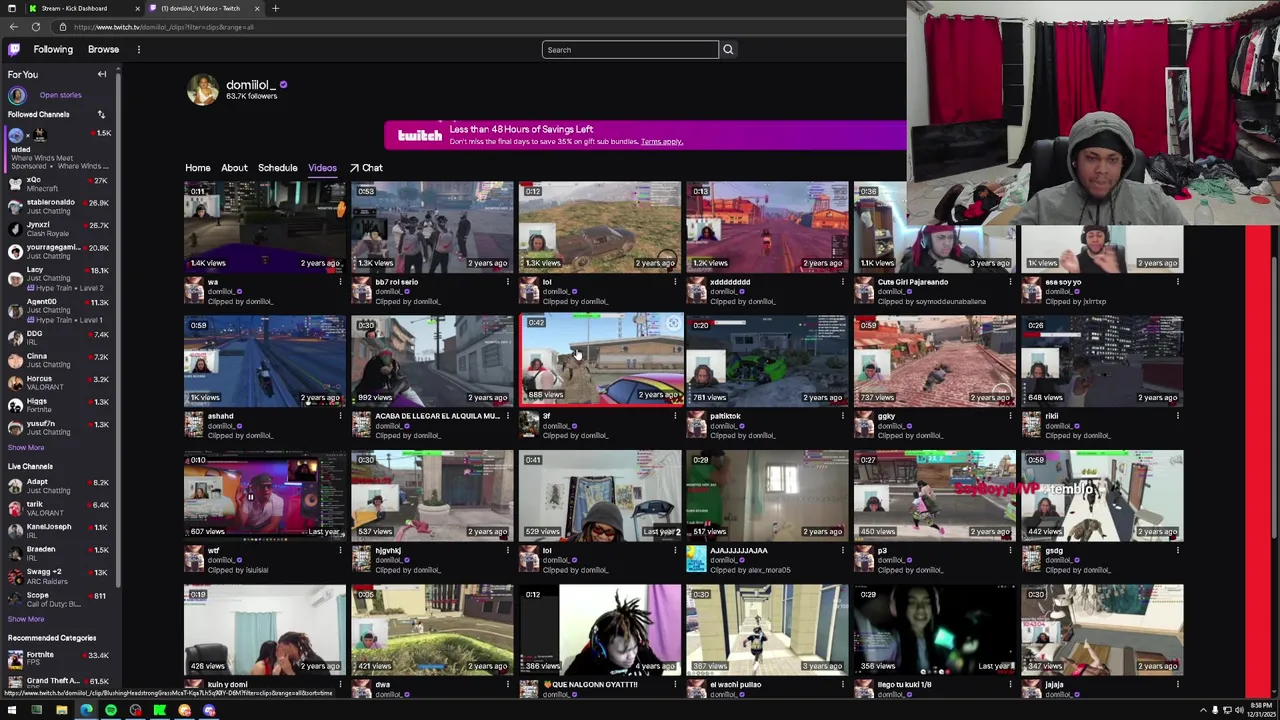
Task: Open Cinna channel in sidebar
Action: coord(58,360)
